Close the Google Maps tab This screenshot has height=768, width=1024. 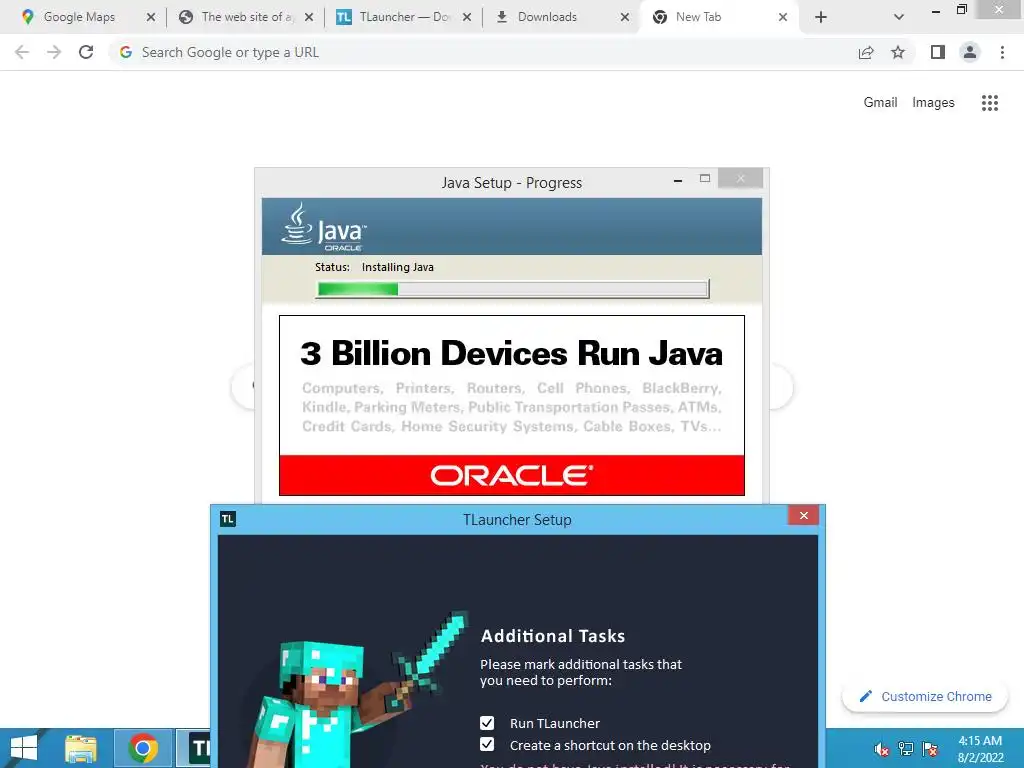coord(151,18)
